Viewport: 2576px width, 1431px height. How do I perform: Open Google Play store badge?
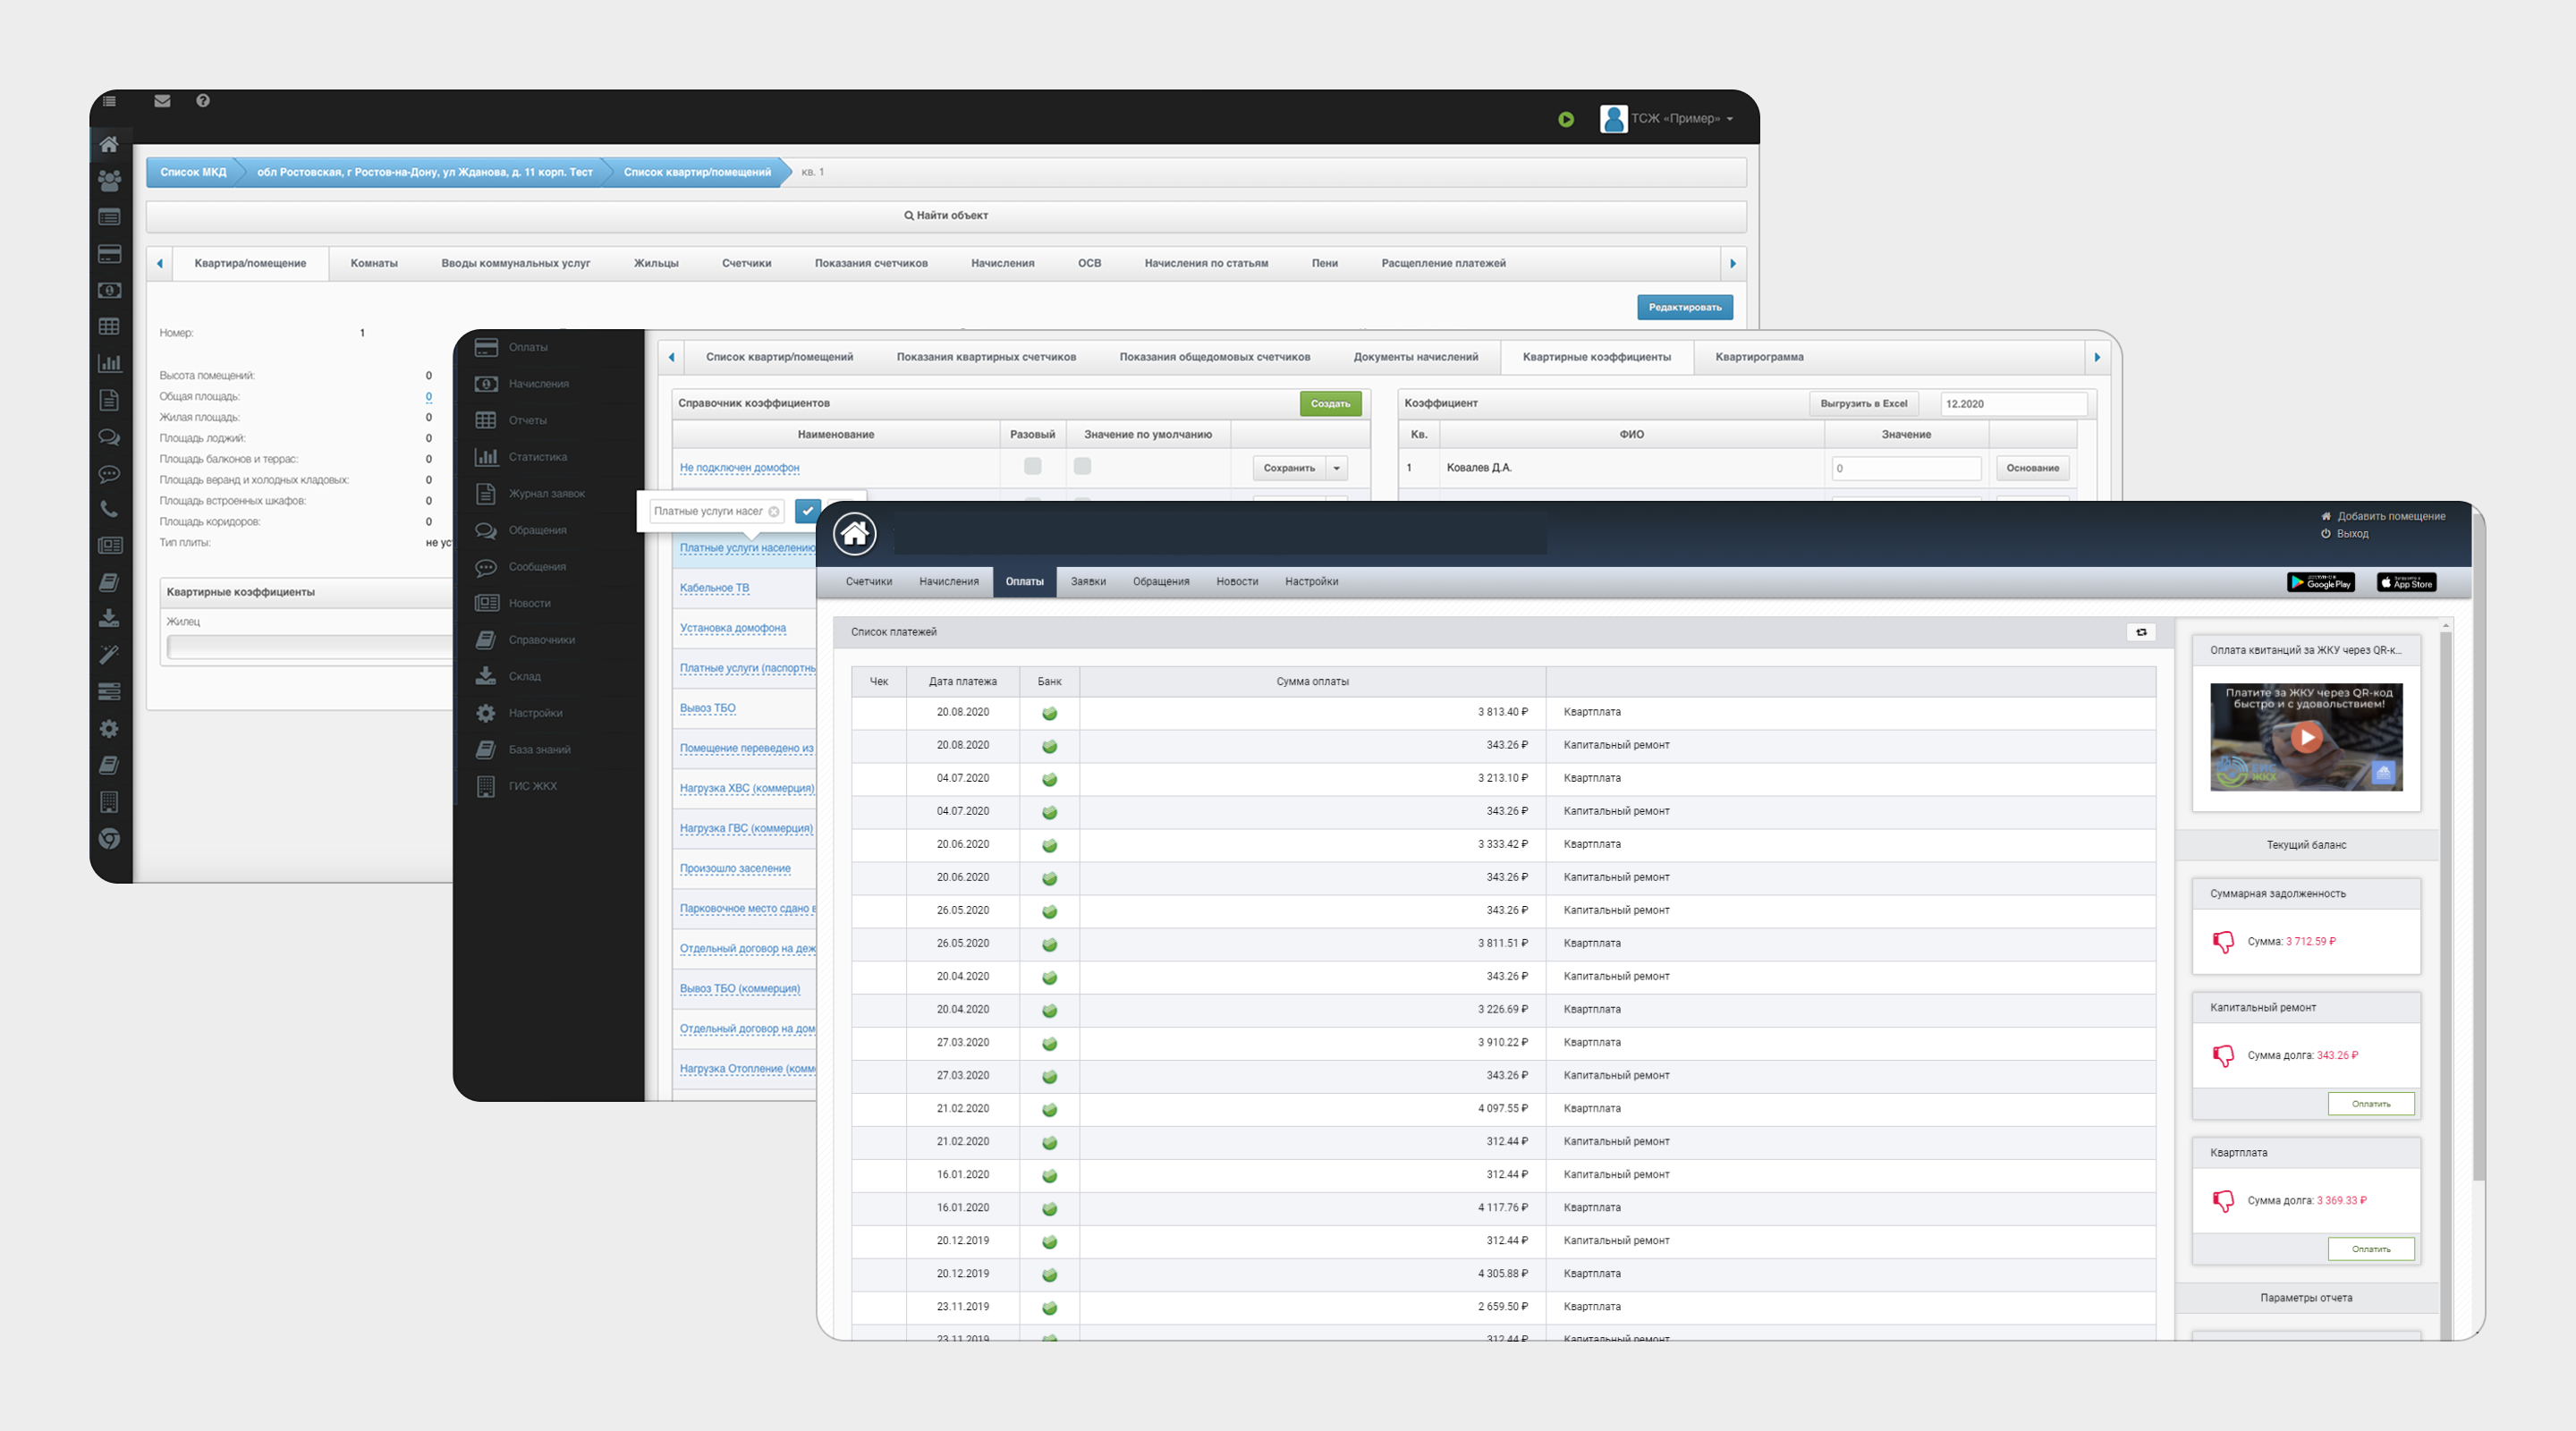coord(2320,582)
